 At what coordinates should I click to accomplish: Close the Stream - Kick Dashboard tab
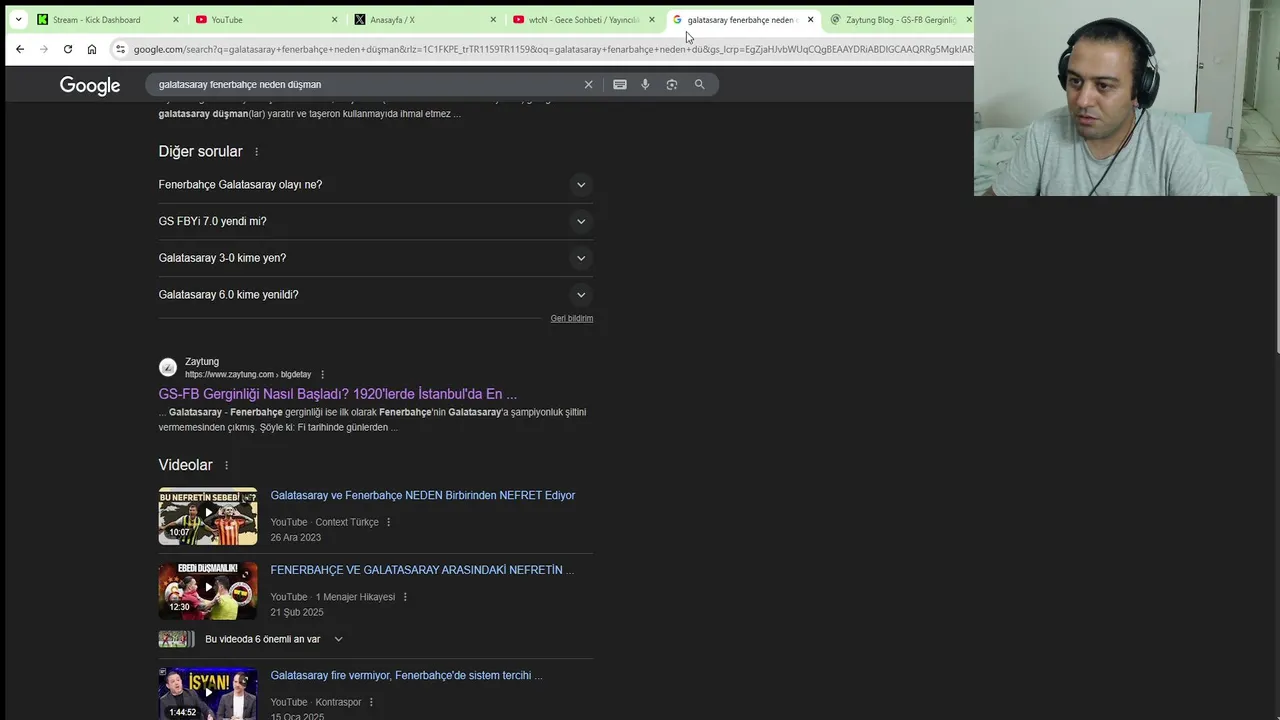click(176, 19)
